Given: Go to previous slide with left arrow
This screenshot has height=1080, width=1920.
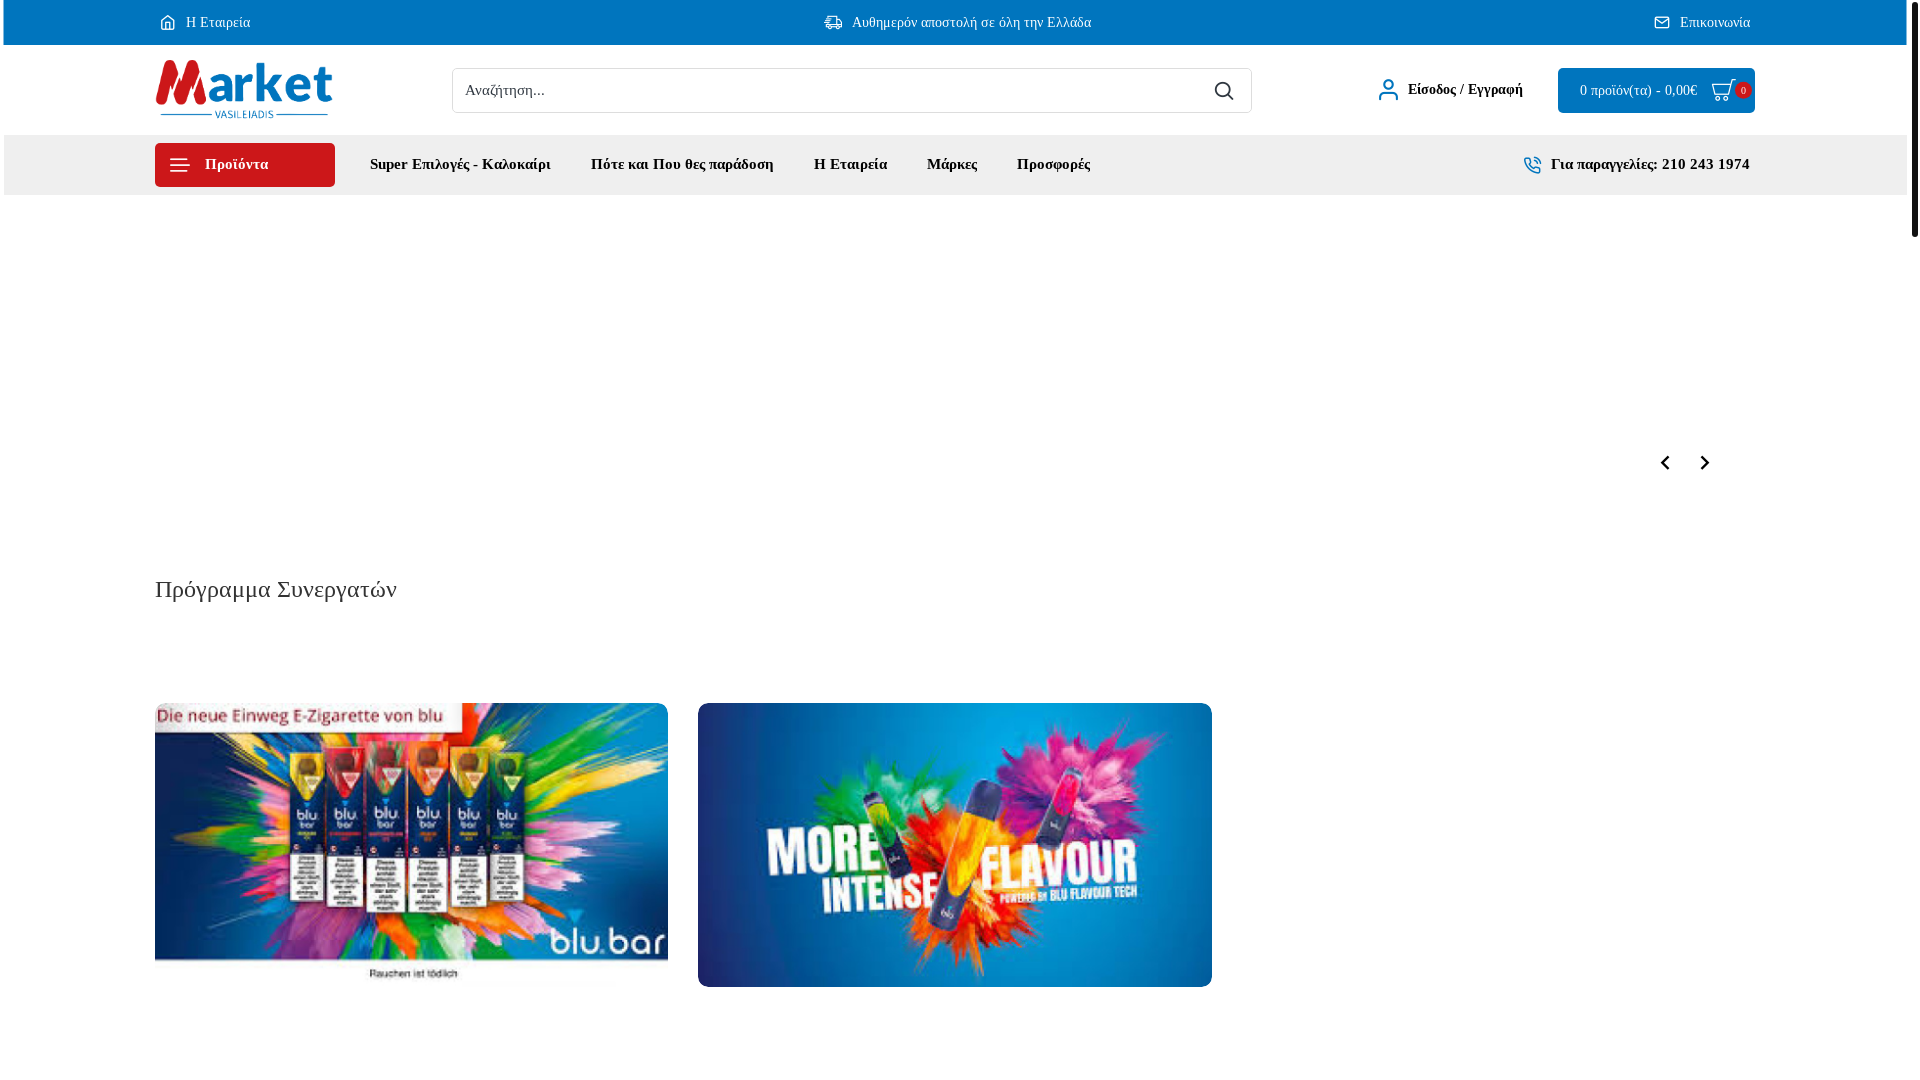Looking at the screenshot, I should 1665,463.
